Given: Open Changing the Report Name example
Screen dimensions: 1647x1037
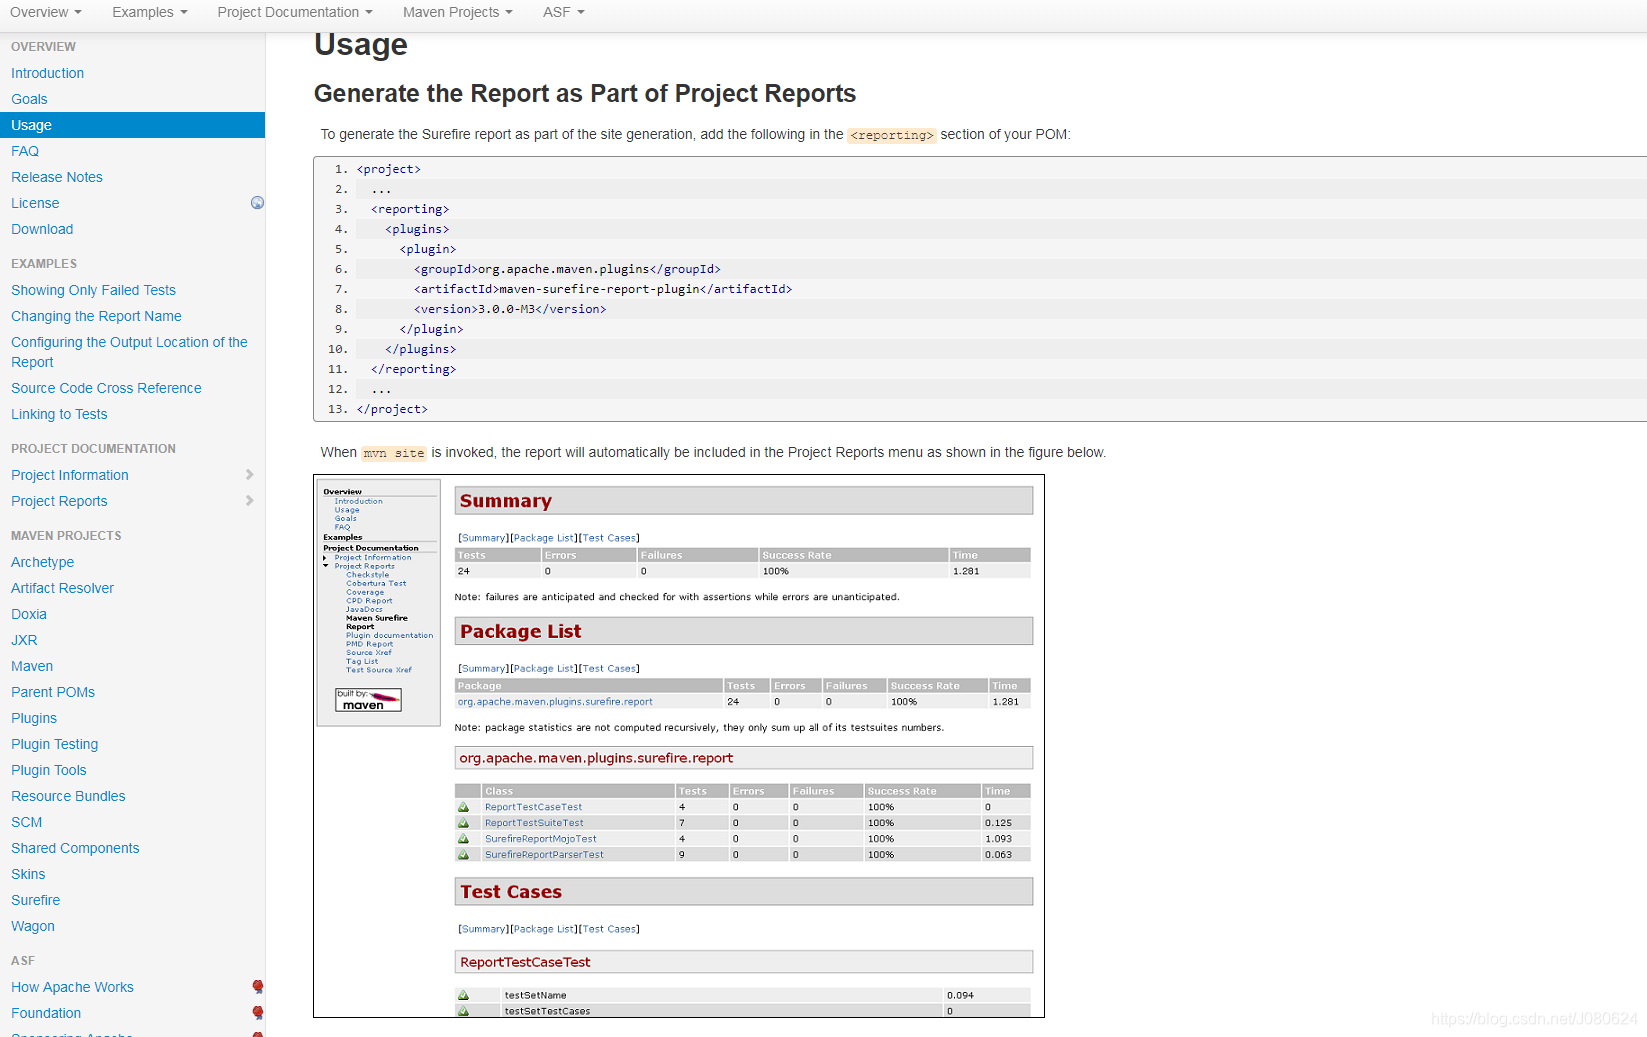Looking at the screenshot, I should click(x=96, y=316).
